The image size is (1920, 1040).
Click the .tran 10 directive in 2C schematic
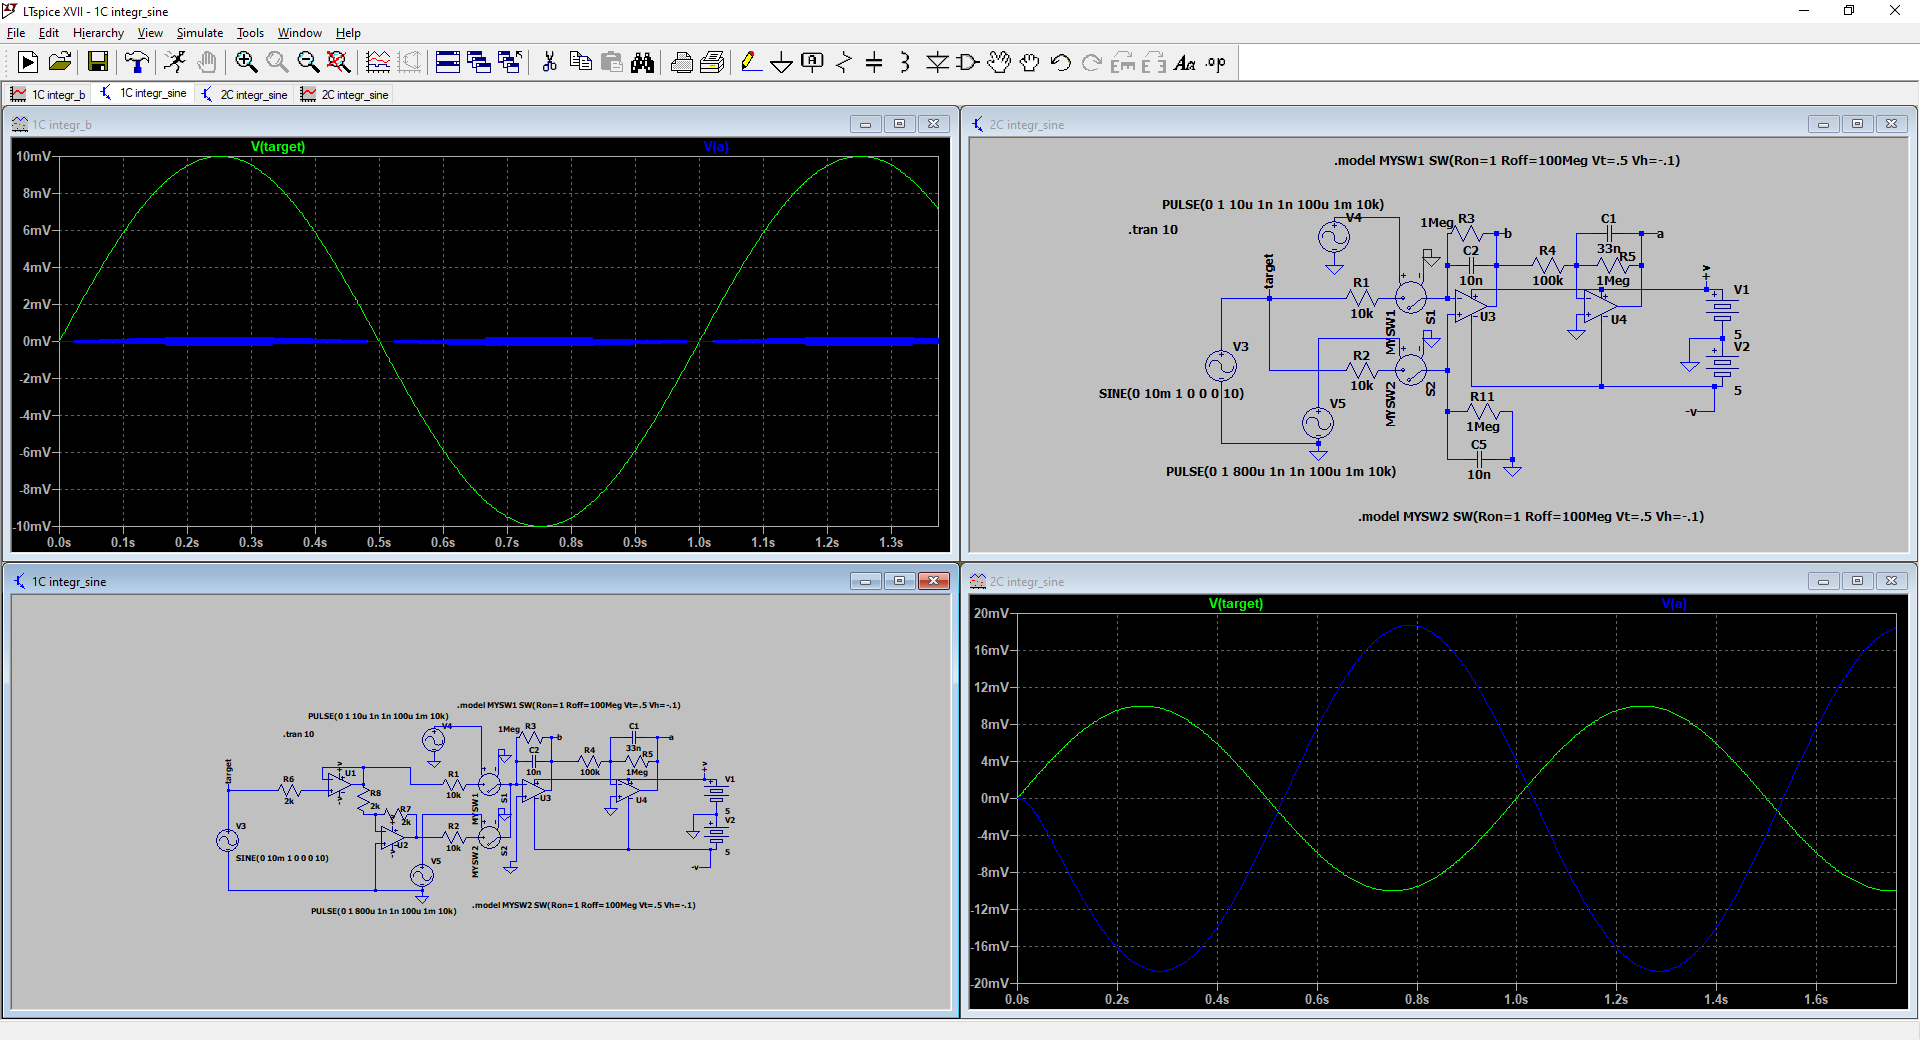1153,230
